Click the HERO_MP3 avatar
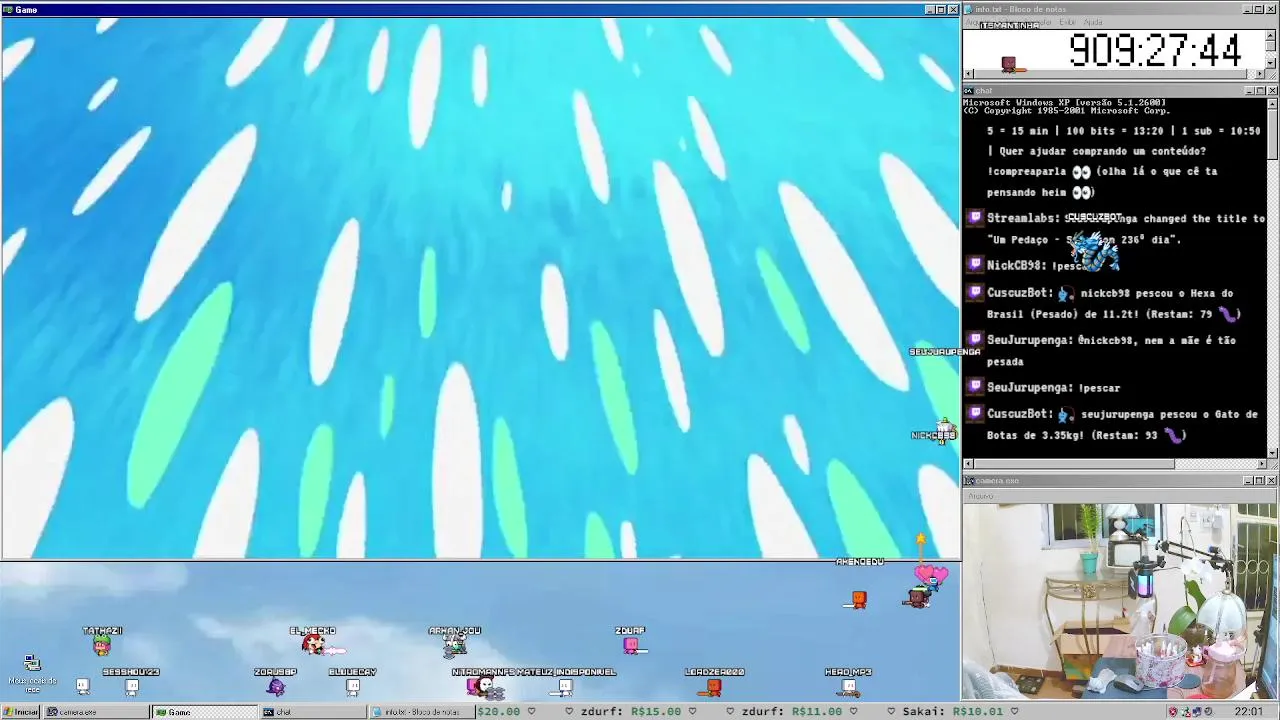This screenshot has width=1280, height=720. pos(849,686)
